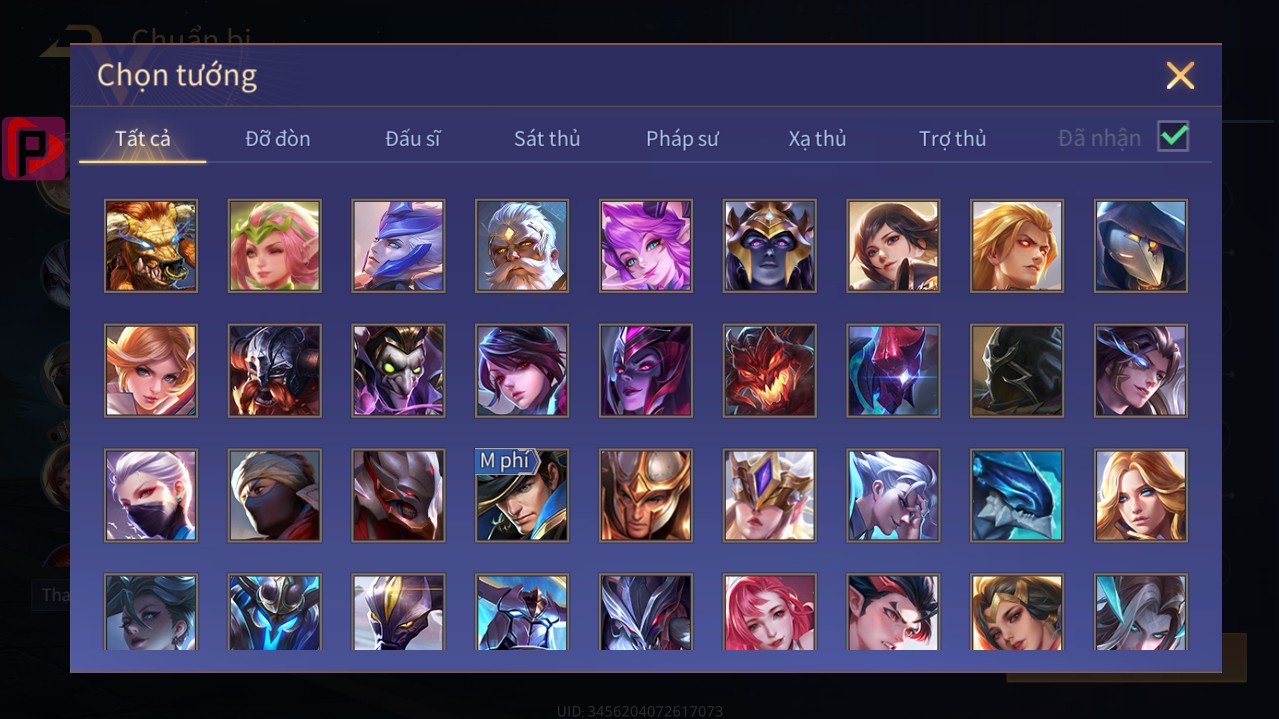This screenshot has width=1279, height=719.
Task: Toggle the Đã nhận checkbox
Action: 1173,136
